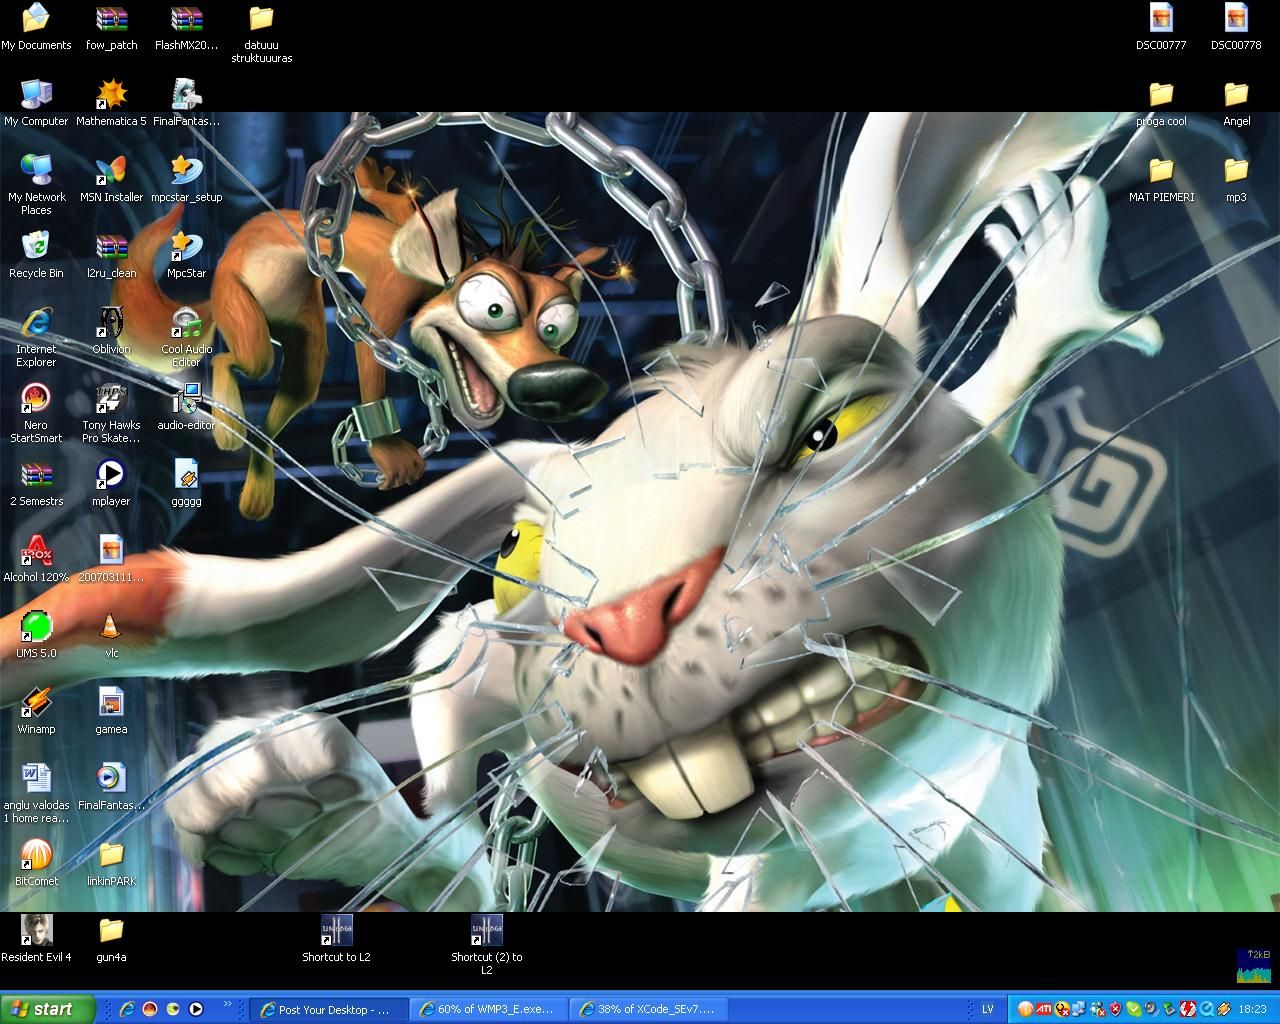Image resolution: width=1280 pixels, height=1024 pixels.
Task: Open My Network Places icon
Action: [x=36, y=185]
